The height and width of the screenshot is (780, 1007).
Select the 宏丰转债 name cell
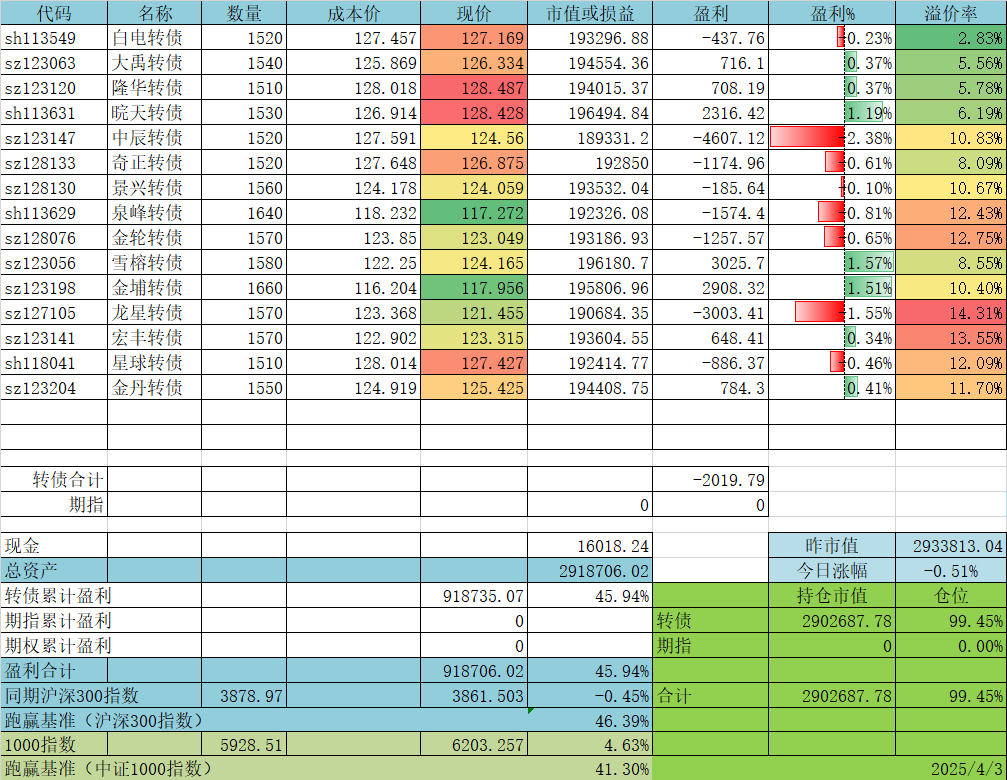[155, 338]
